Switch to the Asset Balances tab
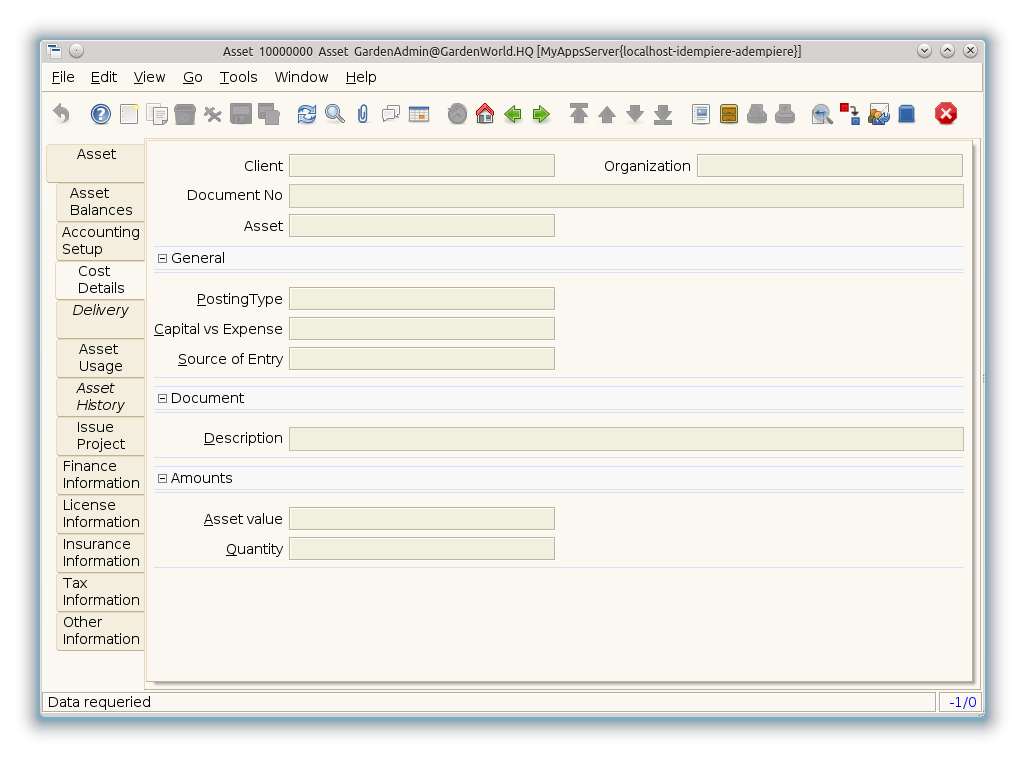Screen dimensions: 1025x757 (x=101, y=202)
